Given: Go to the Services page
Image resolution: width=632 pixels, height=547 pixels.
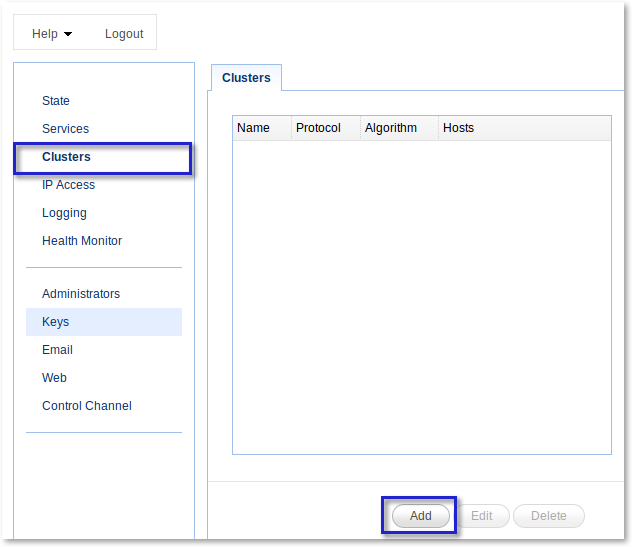Looking at the screenshot, I should (x=65, y=129).
